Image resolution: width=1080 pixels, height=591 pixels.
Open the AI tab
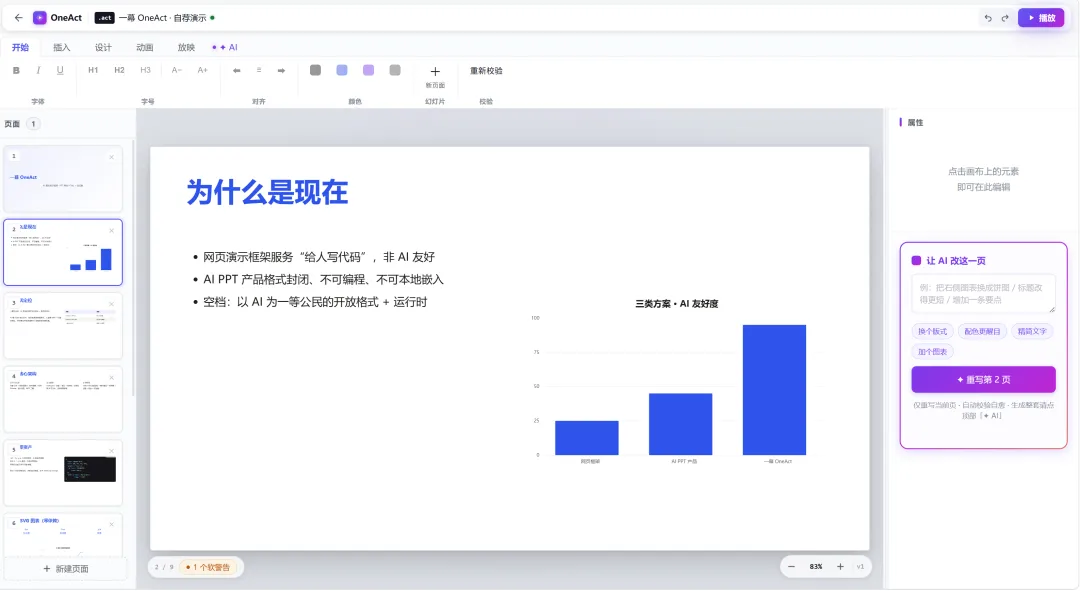tap(225, 48)
